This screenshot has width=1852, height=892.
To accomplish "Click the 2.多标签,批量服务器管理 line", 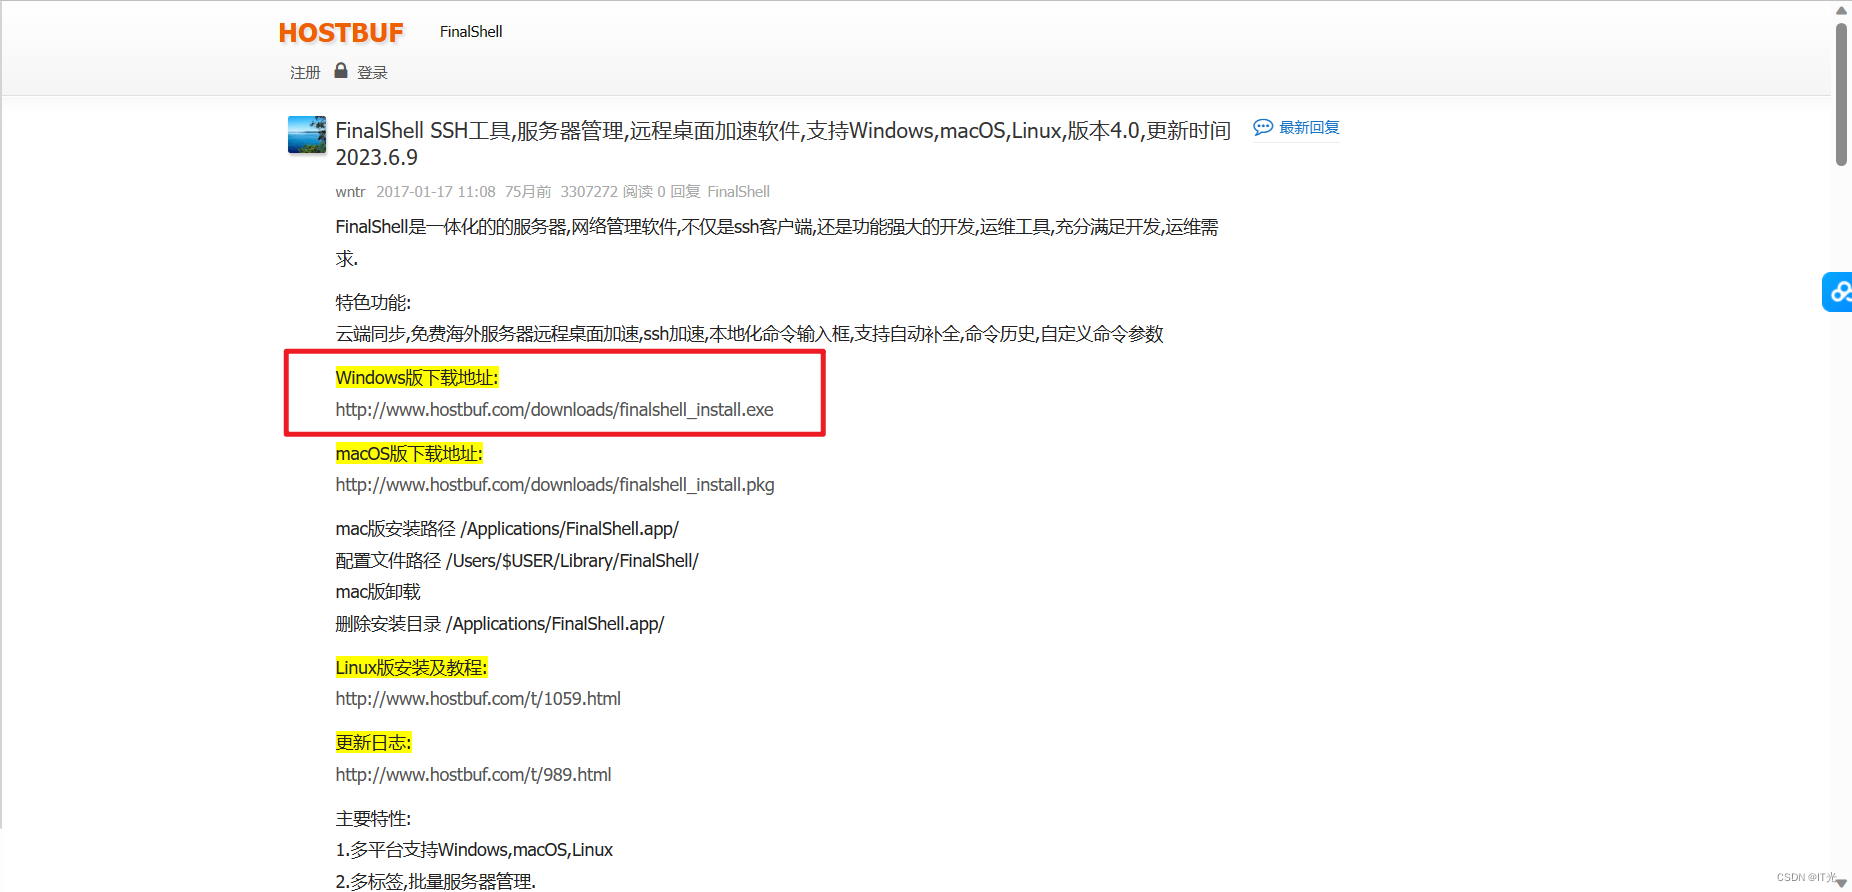I will [x=435, y=881].
